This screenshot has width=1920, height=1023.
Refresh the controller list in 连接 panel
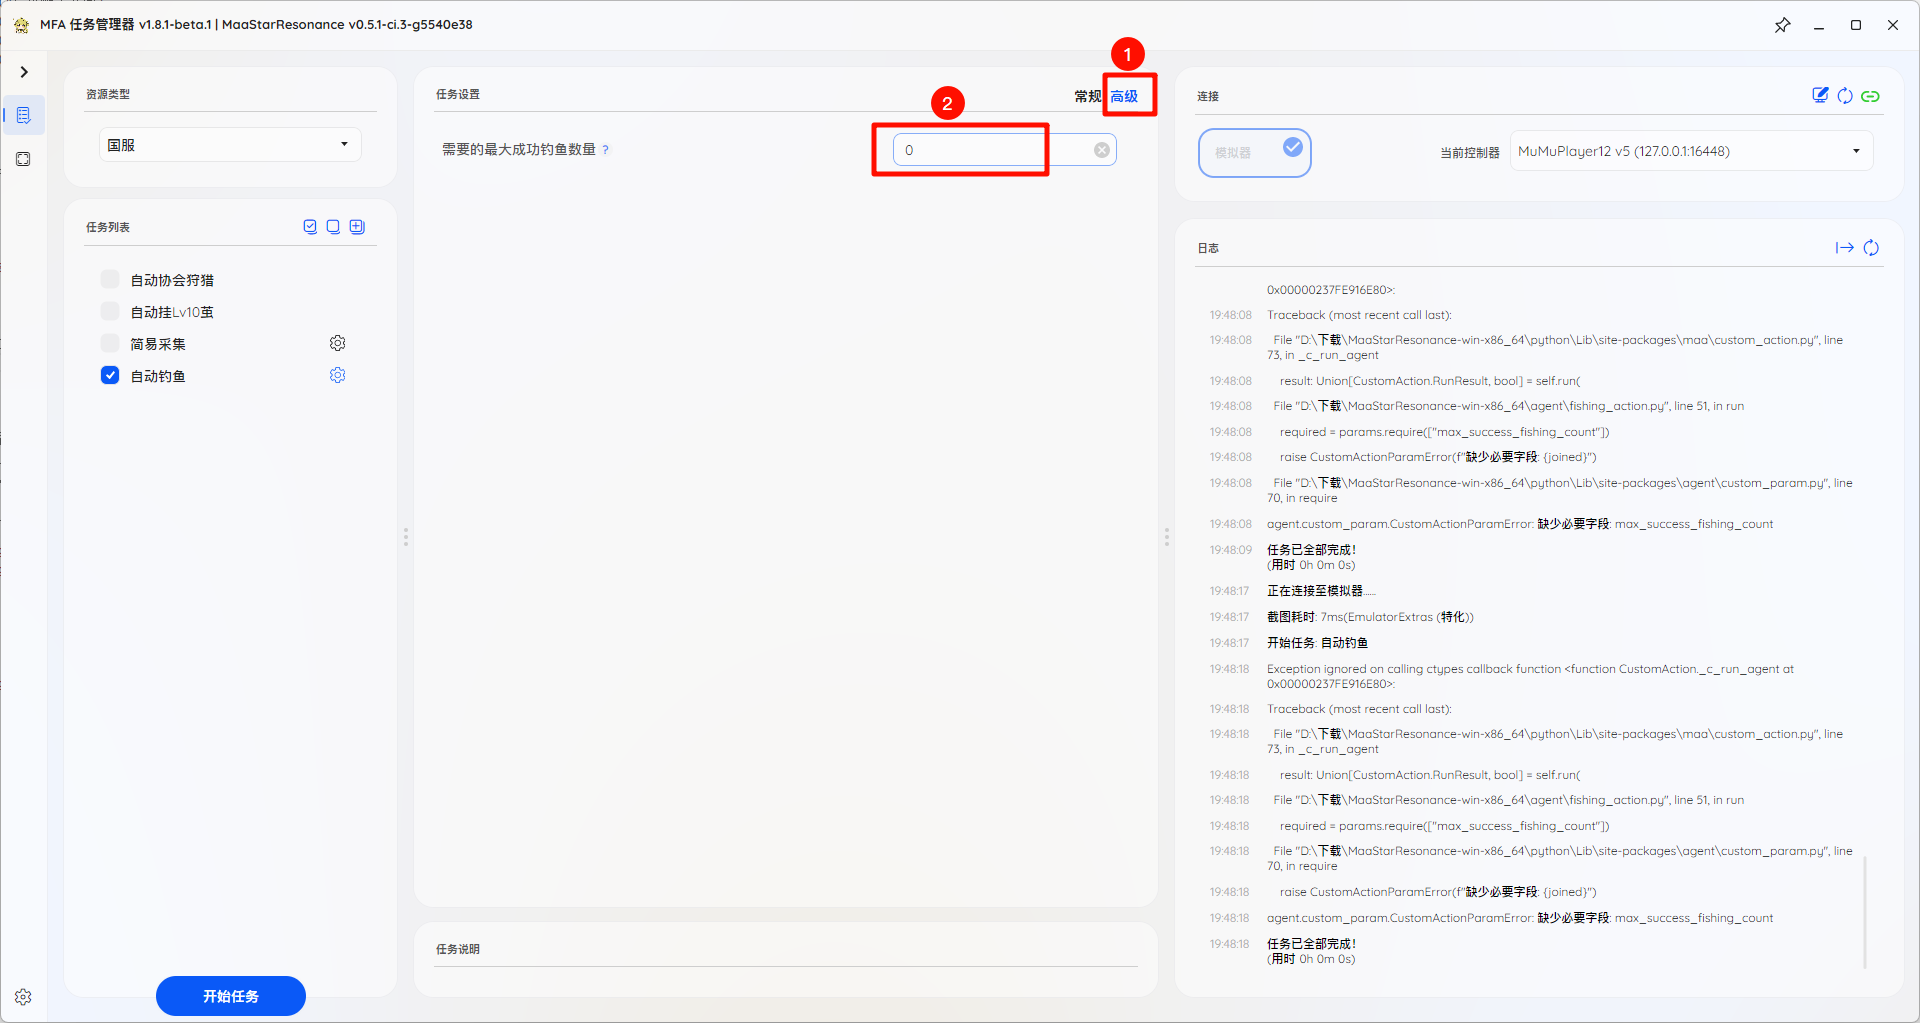(x=1845, y=96)
